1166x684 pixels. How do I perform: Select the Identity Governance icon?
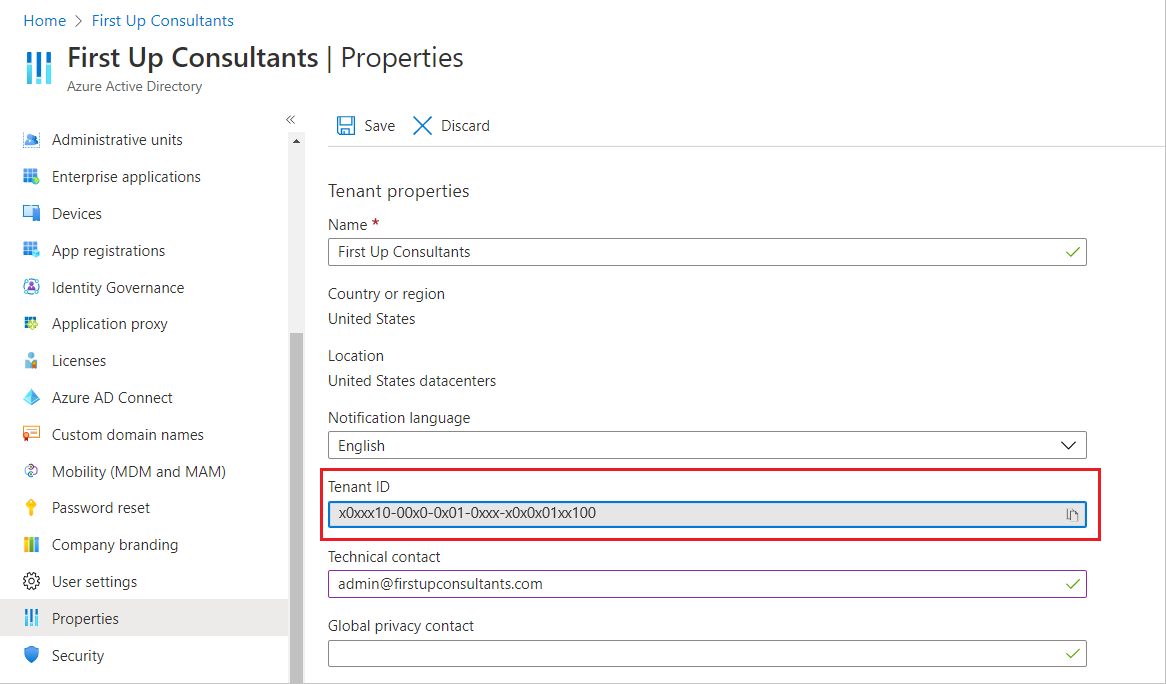pos(33,287)
